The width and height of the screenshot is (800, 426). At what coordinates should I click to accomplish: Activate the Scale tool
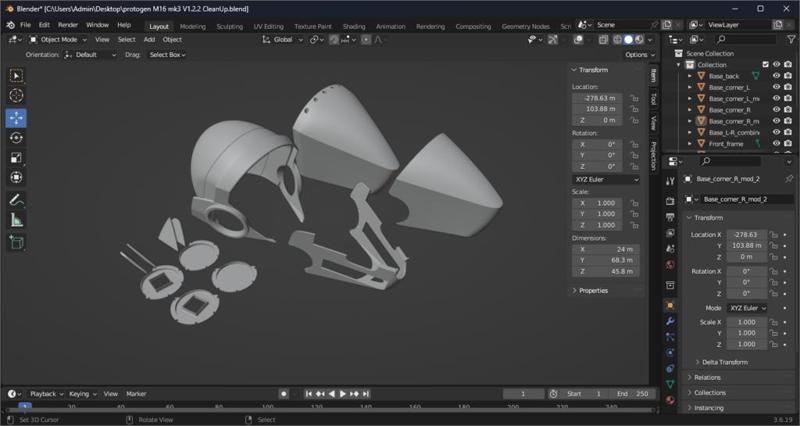click(x=16, y=158)
